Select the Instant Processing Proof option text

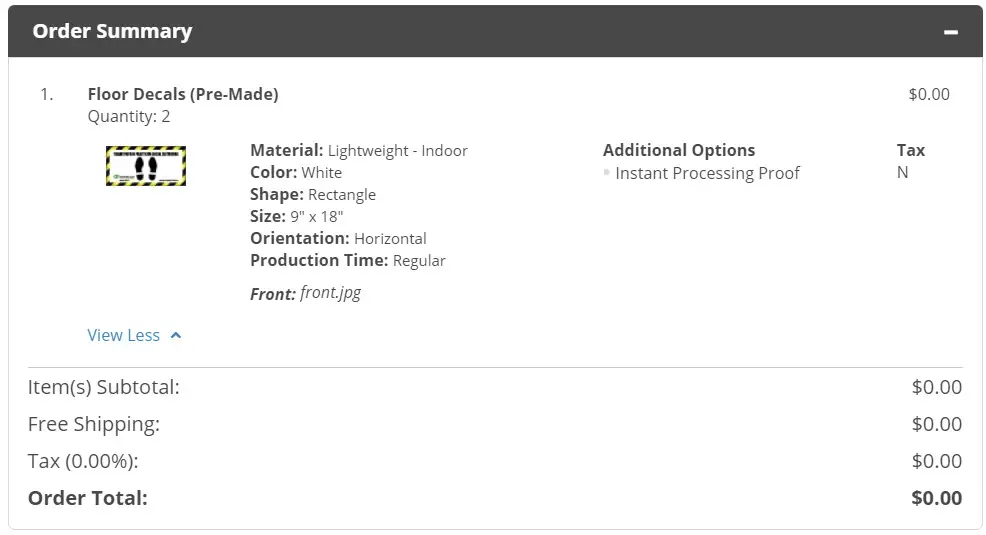tap(707, 173)
